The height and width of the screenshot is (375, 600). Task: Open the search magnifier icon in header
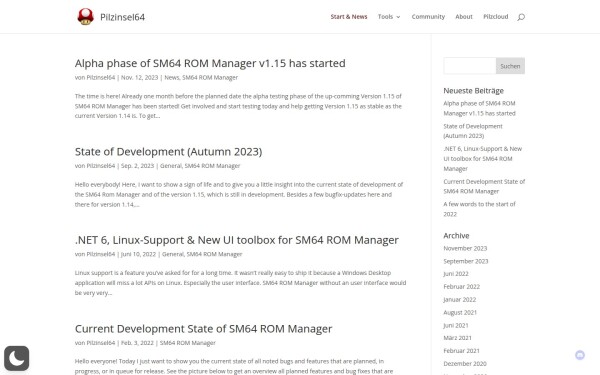521,17
